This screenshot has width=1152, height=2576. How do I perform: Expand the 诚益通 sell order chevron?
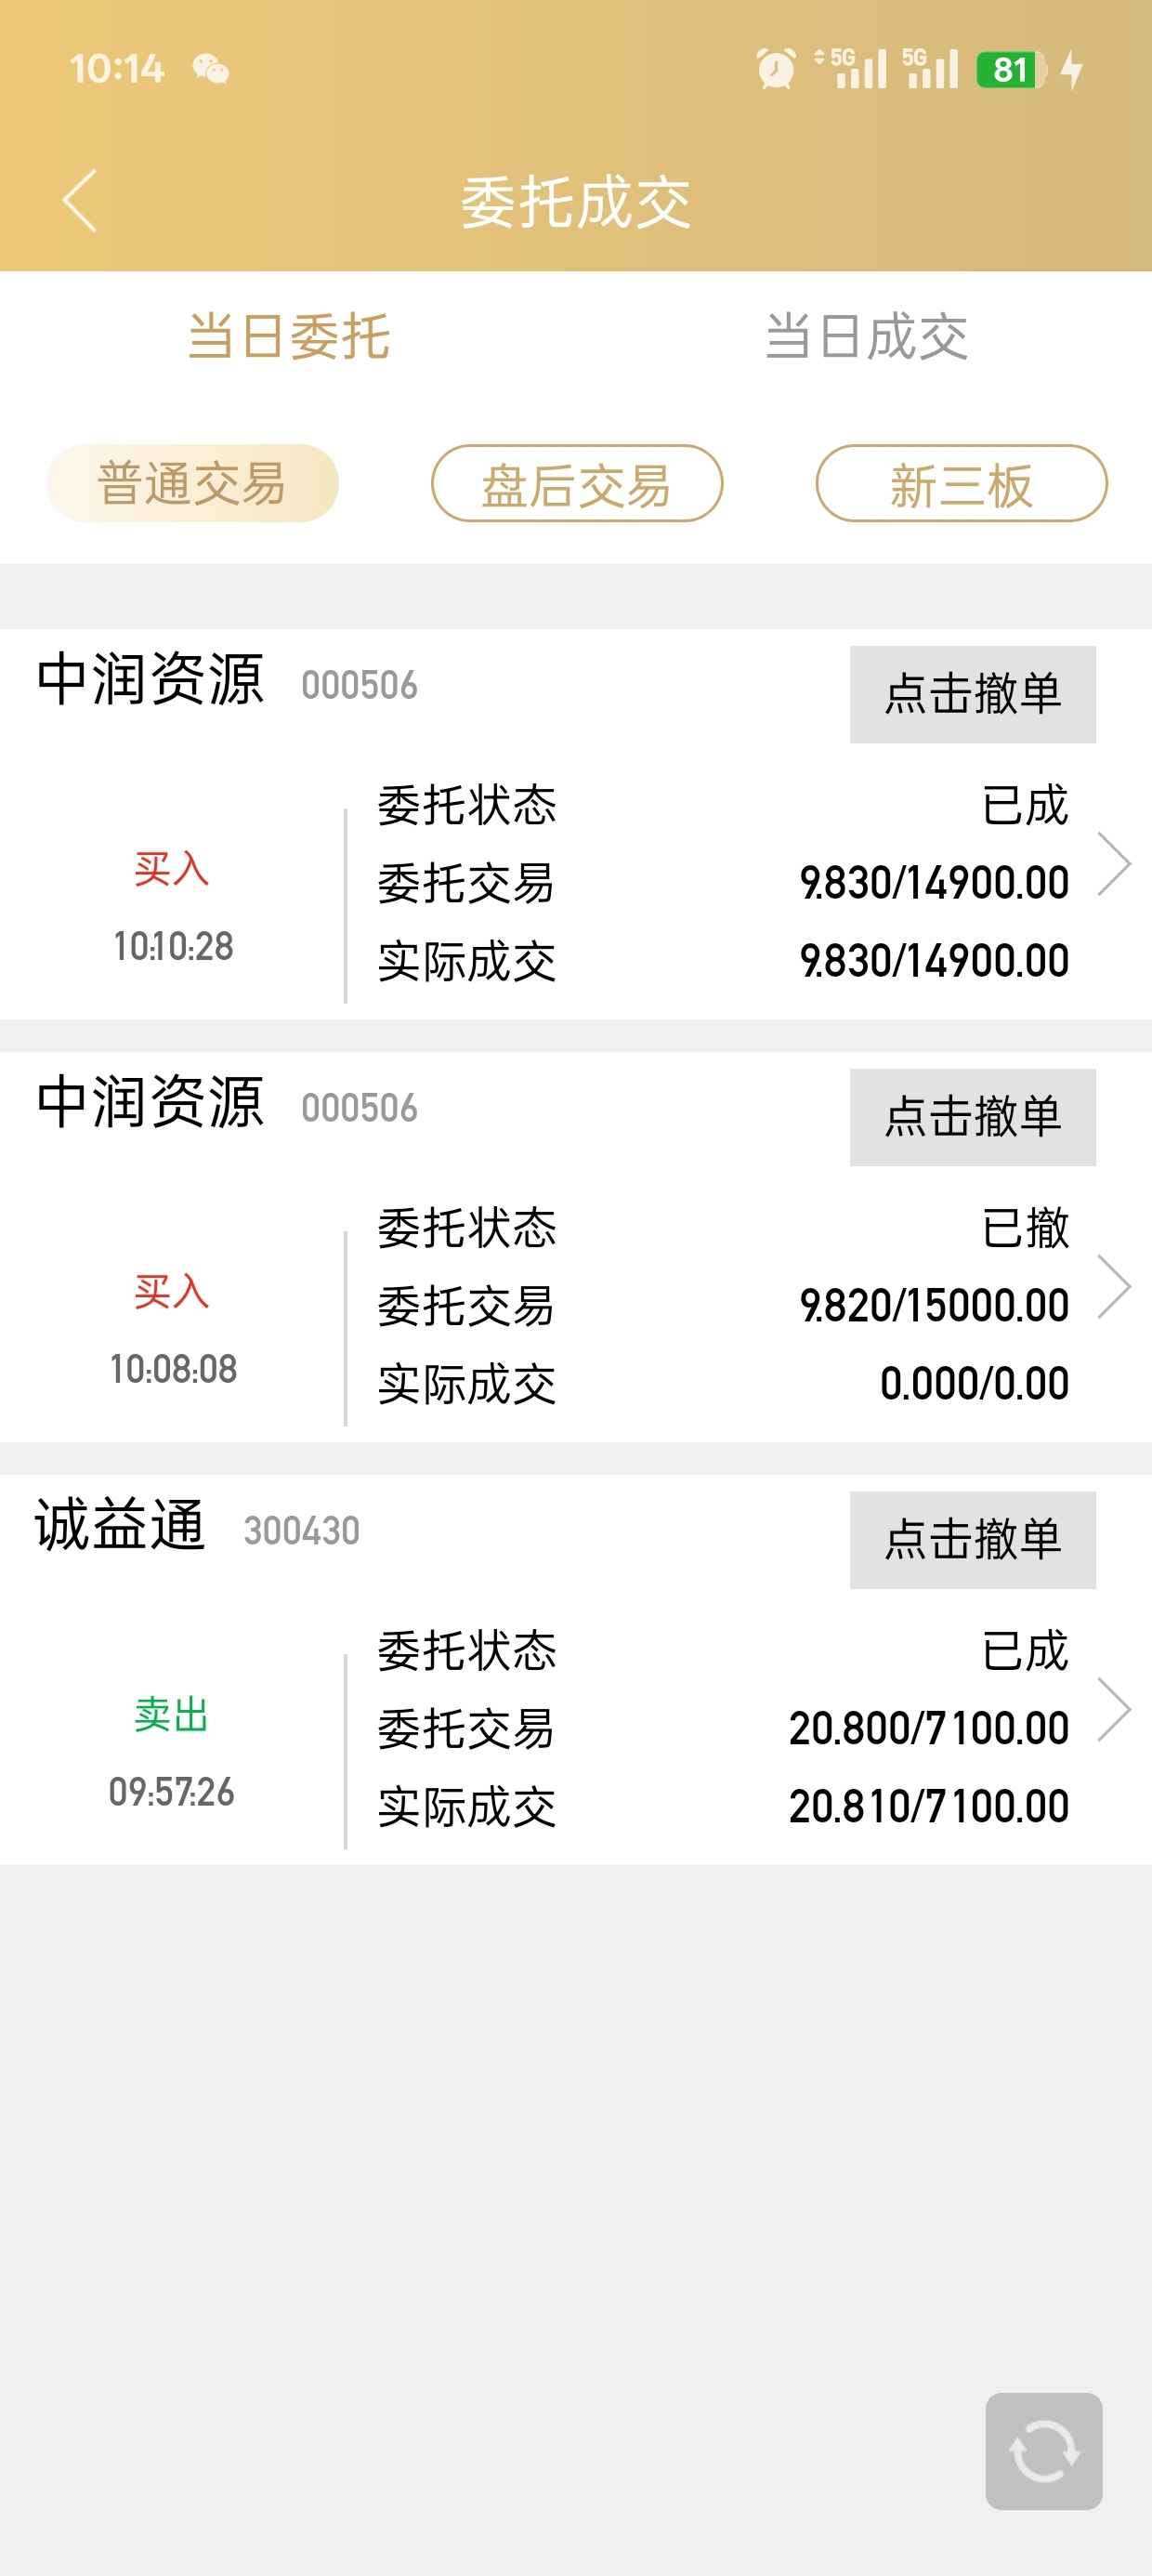click(1114, 1709)
